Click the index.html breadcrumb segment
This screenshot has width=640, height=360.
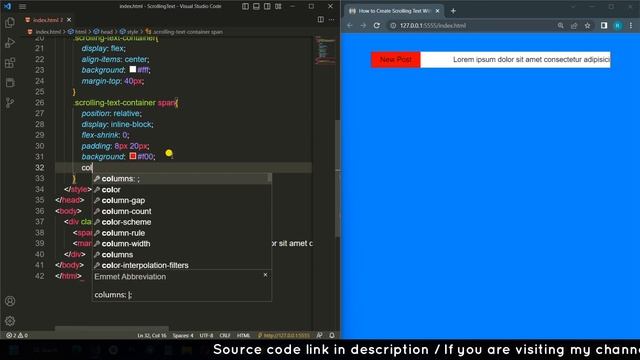tap(44, 31)
